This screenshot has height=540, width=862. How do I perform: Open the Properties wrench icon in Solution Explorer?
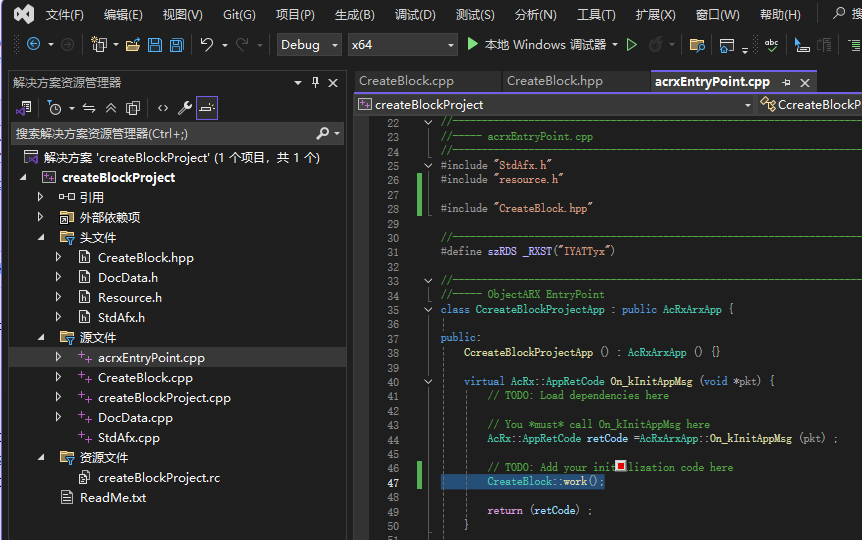coord(185,108)
